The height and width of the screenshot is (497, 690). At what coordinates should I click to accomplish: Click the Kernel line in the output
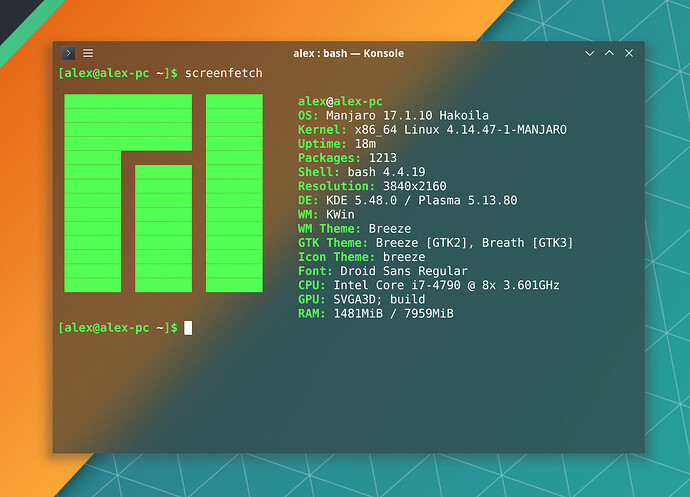coord(432,130)
